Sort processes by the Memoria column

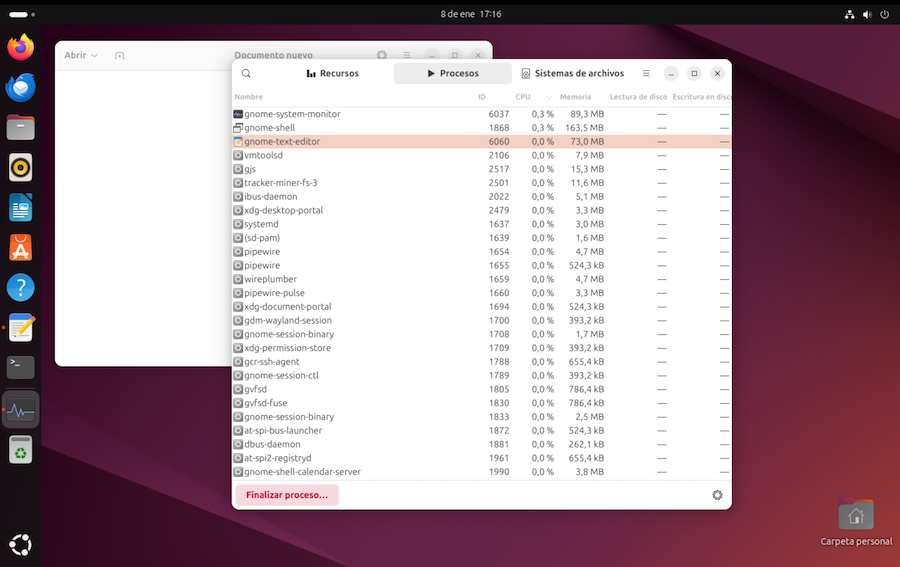[x=575, y=97]
